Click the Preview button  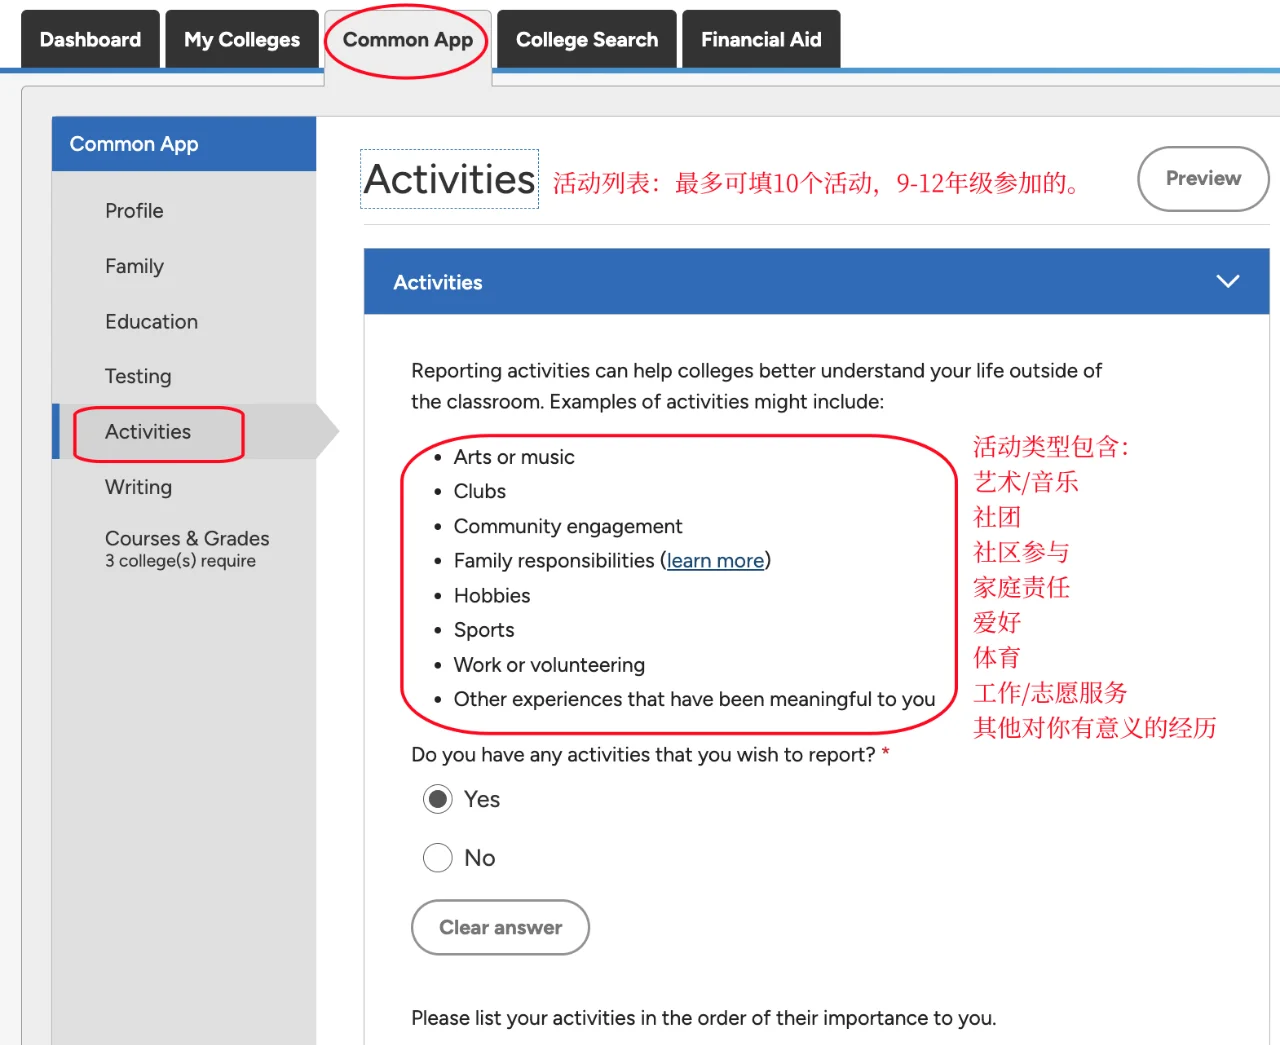1203,179
